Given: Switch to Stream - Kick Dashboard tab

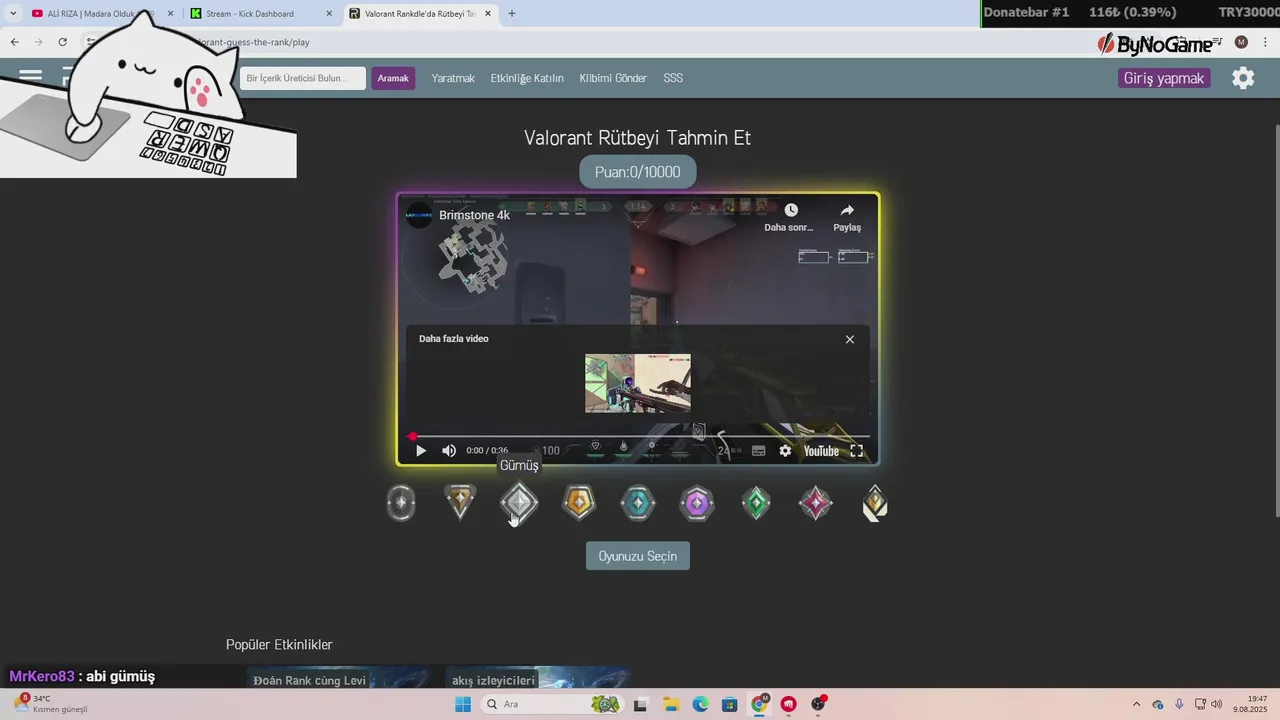Looking at the screenshot, I should coord(261,14).
